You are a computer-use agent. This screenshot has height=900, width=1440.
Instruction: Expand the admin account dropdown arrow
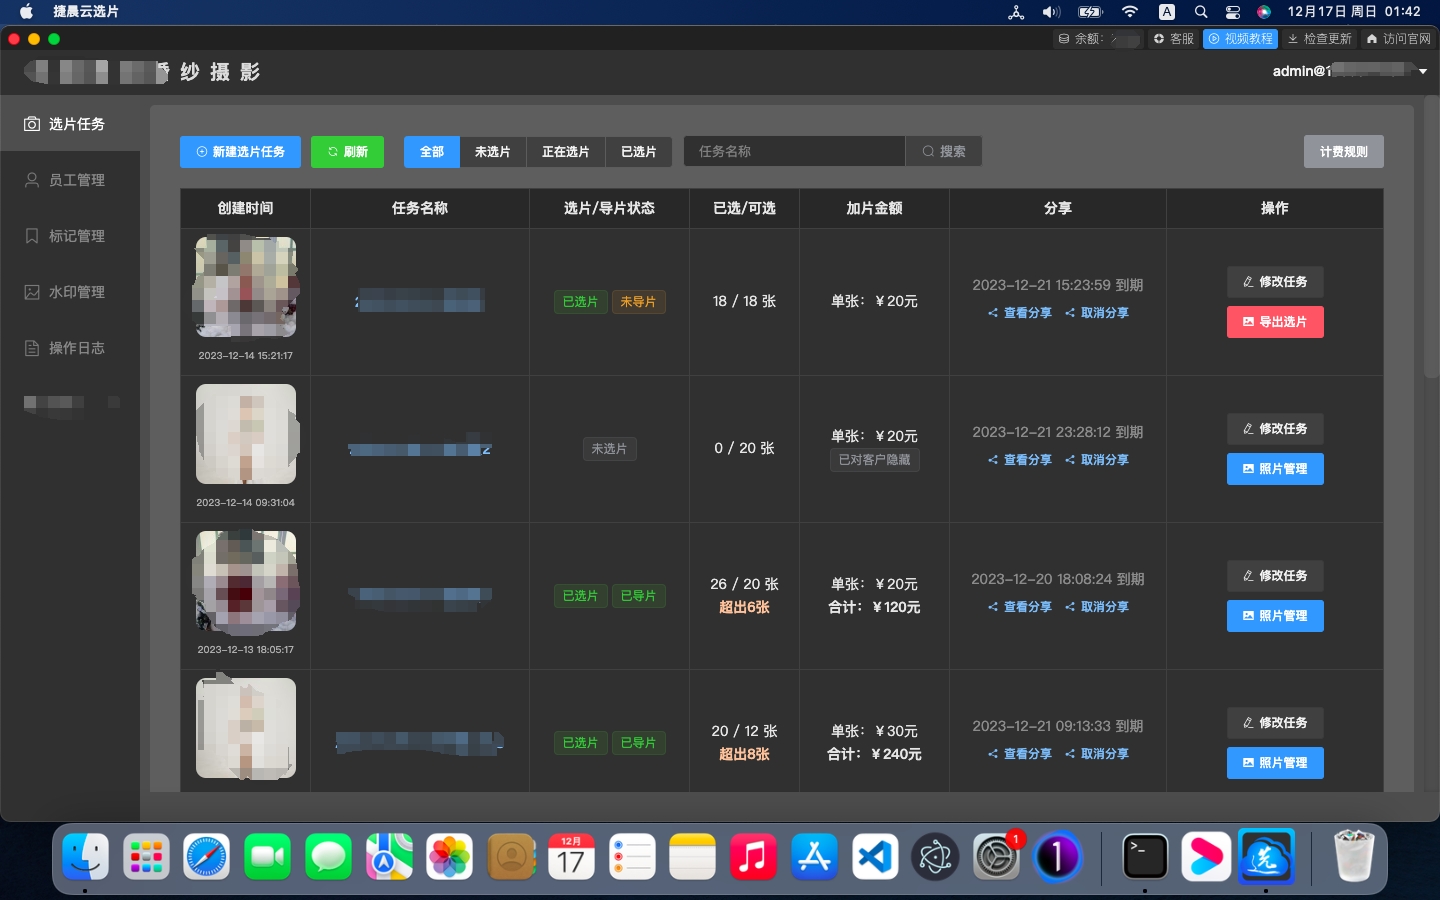point(1423,71)
